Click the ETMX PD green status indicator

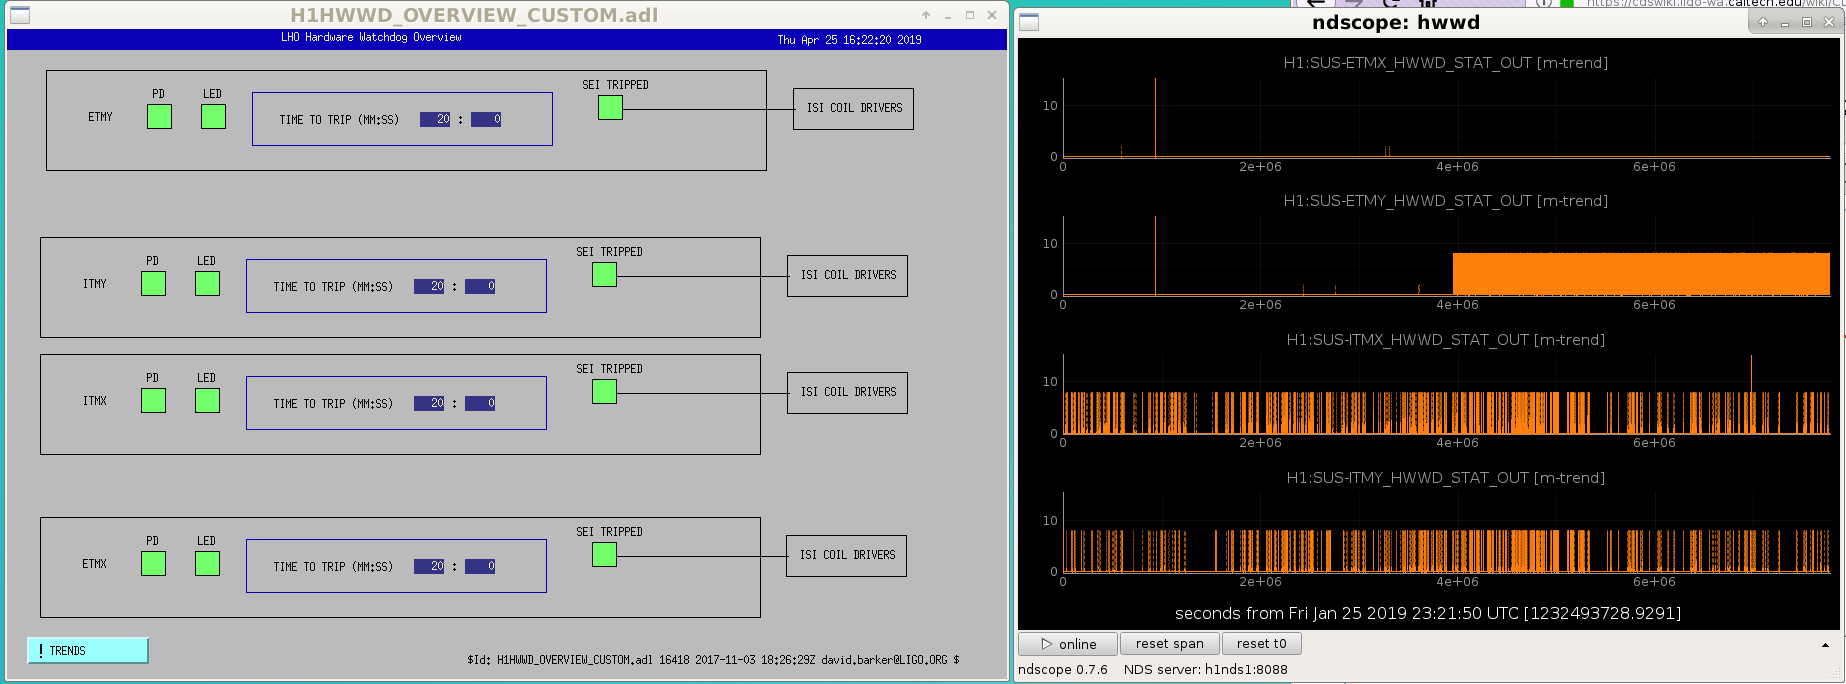153,564
